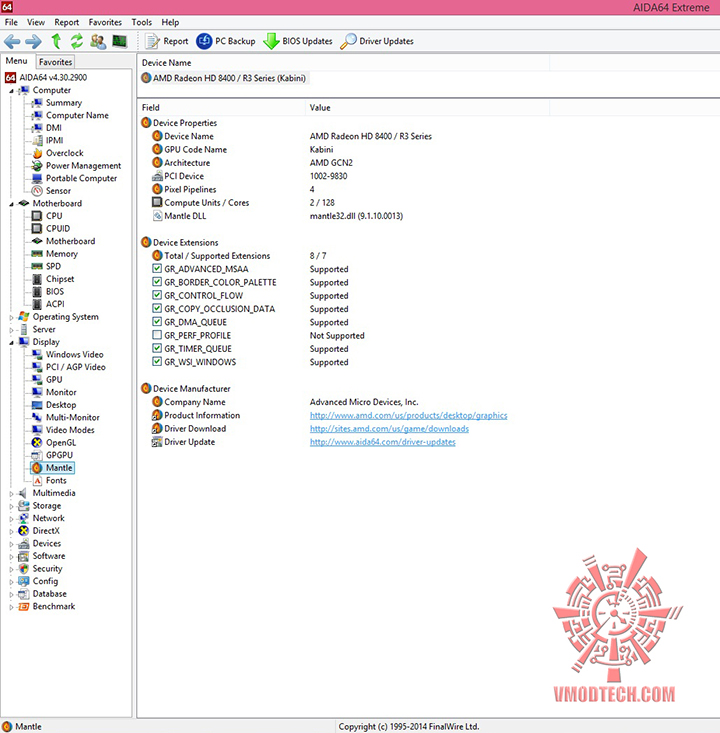Select the Overclock item's flame icon
The image size is (720, 733).
(x=37, y=153)
